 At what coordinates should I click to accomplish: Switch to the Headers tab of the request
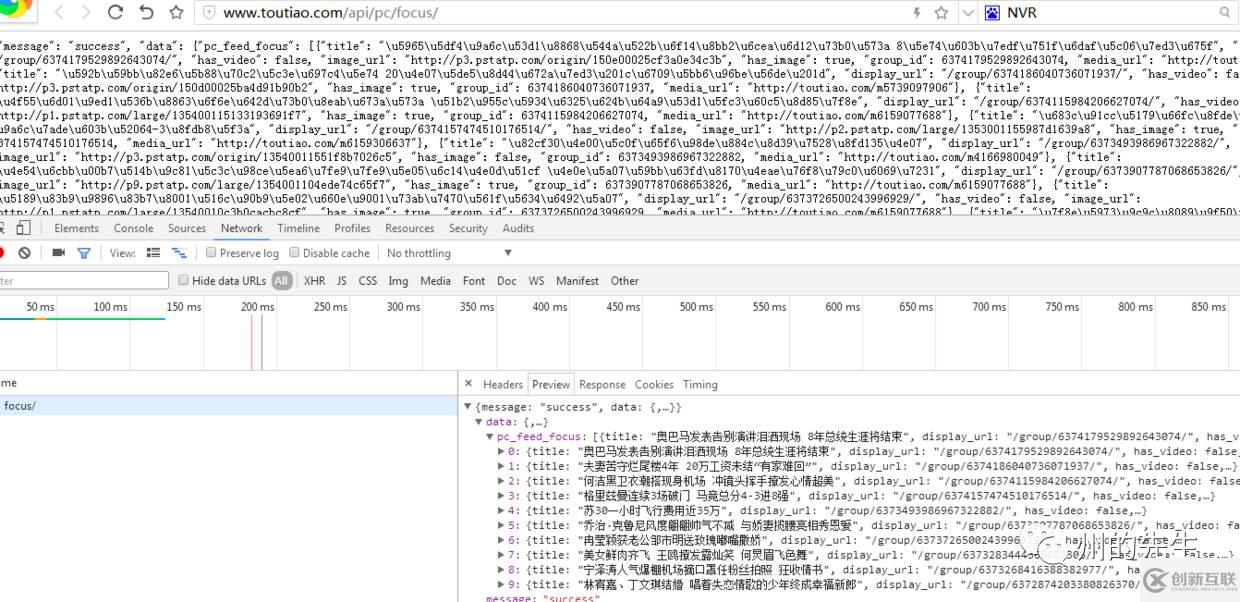click(x=503, y=384)
